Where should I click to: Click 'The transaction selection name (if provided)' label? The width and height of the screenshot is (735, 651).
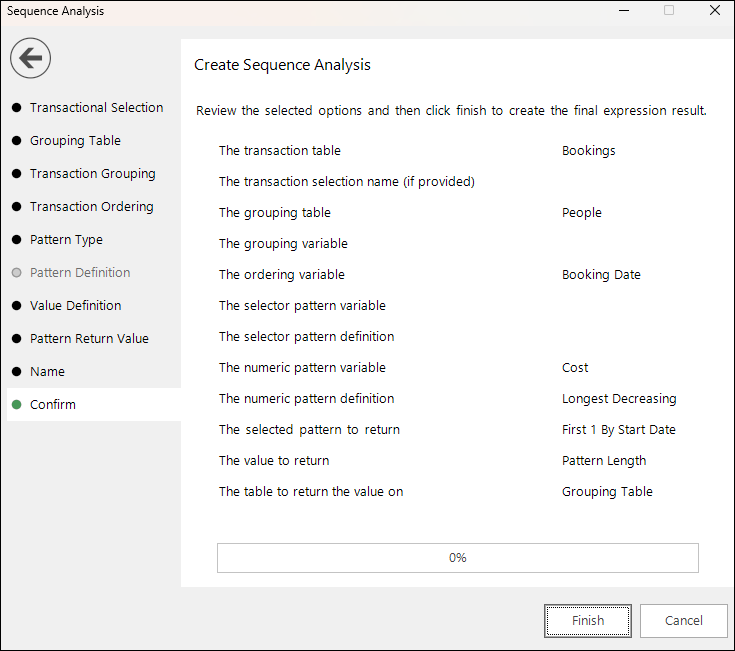(346, 182)
